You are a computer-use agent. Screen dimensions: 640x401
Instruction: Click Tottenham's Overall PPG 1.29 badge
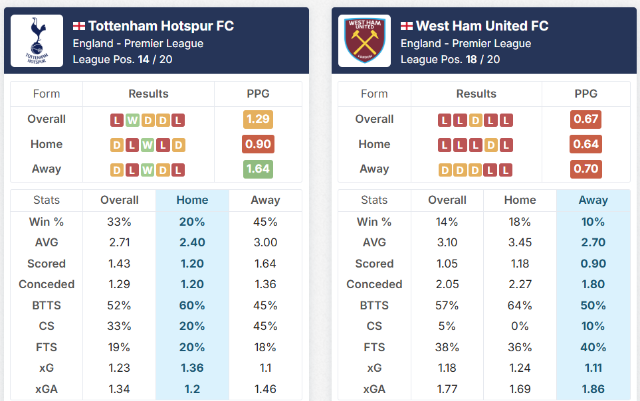click(x=257, y=120)
